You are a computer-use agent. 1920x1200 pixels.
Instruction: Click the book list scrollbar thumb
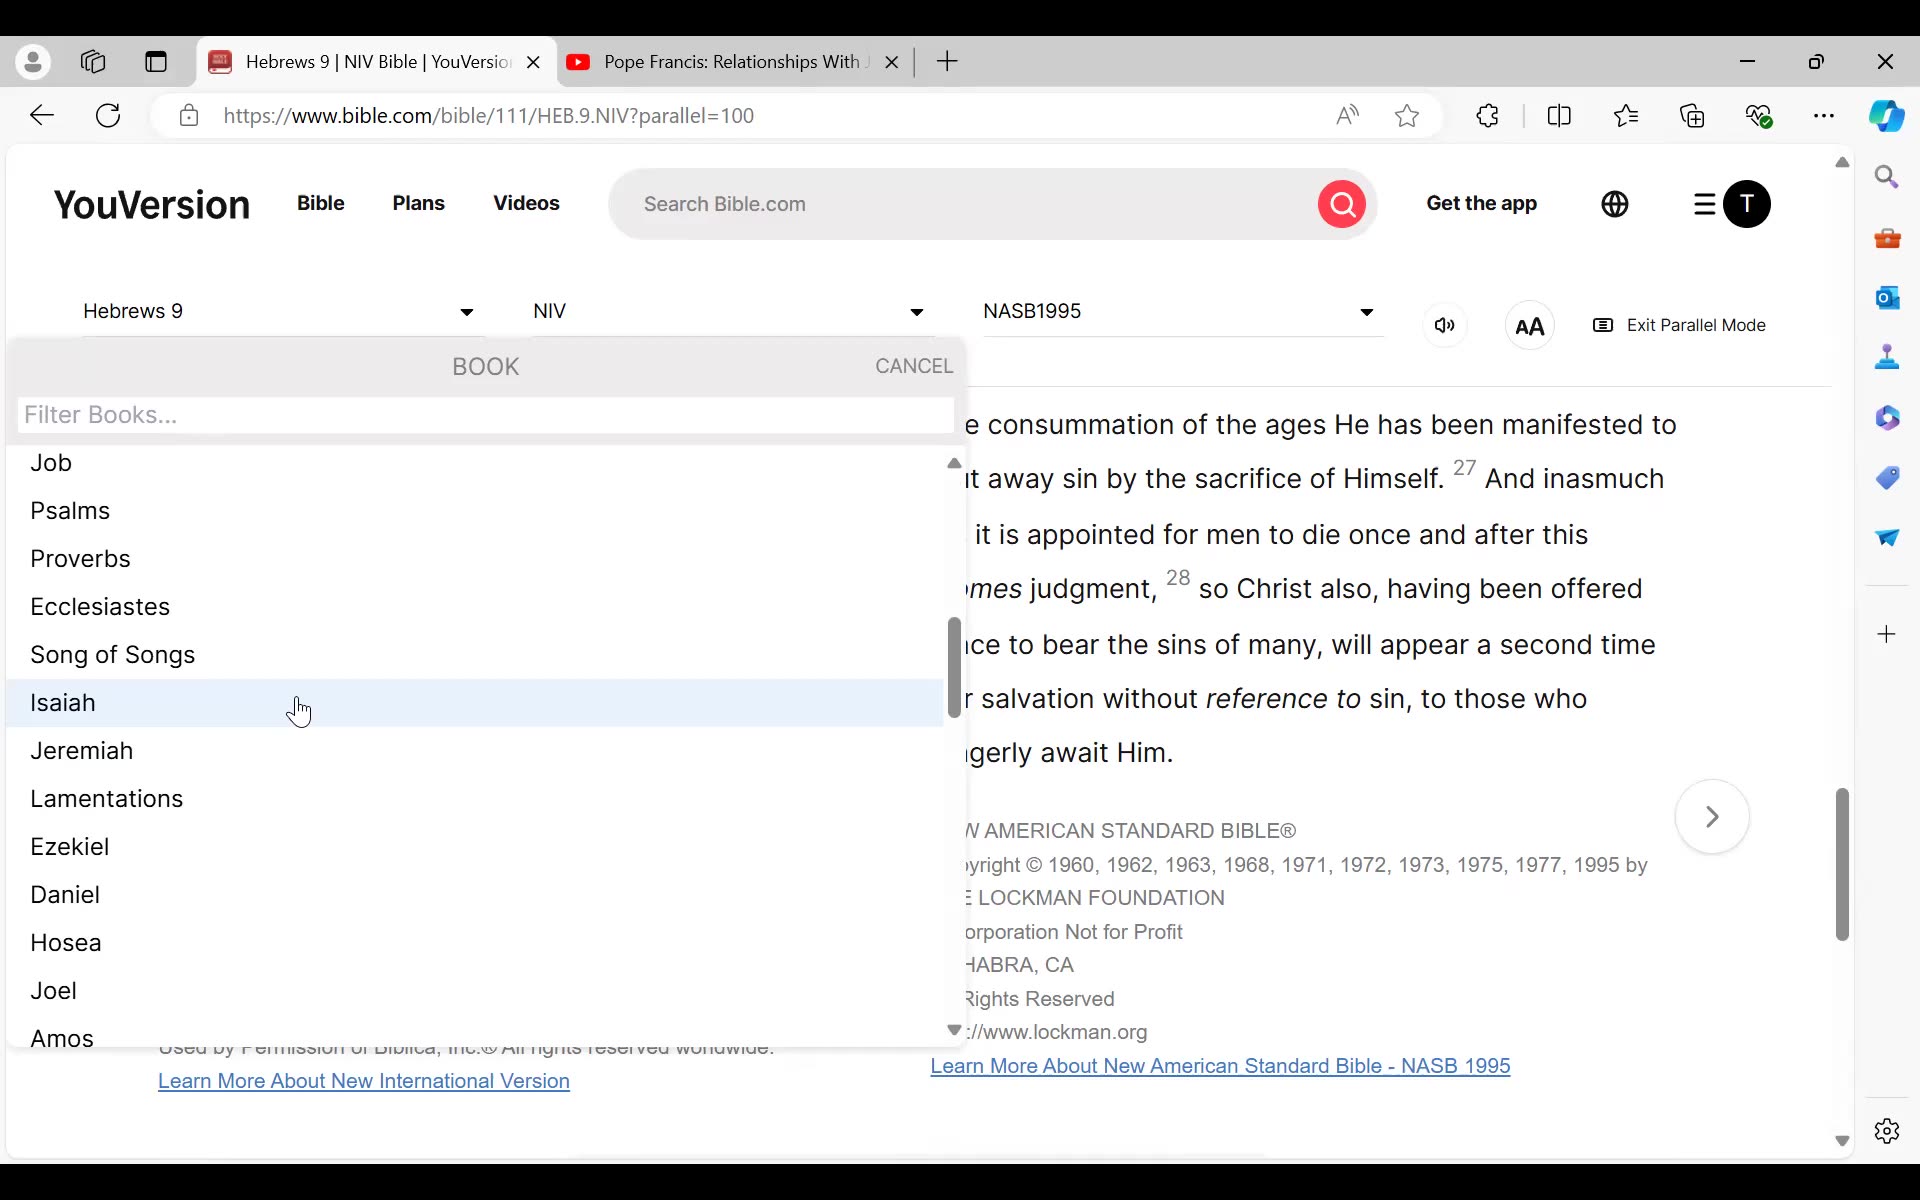click(x=954, y=667)
